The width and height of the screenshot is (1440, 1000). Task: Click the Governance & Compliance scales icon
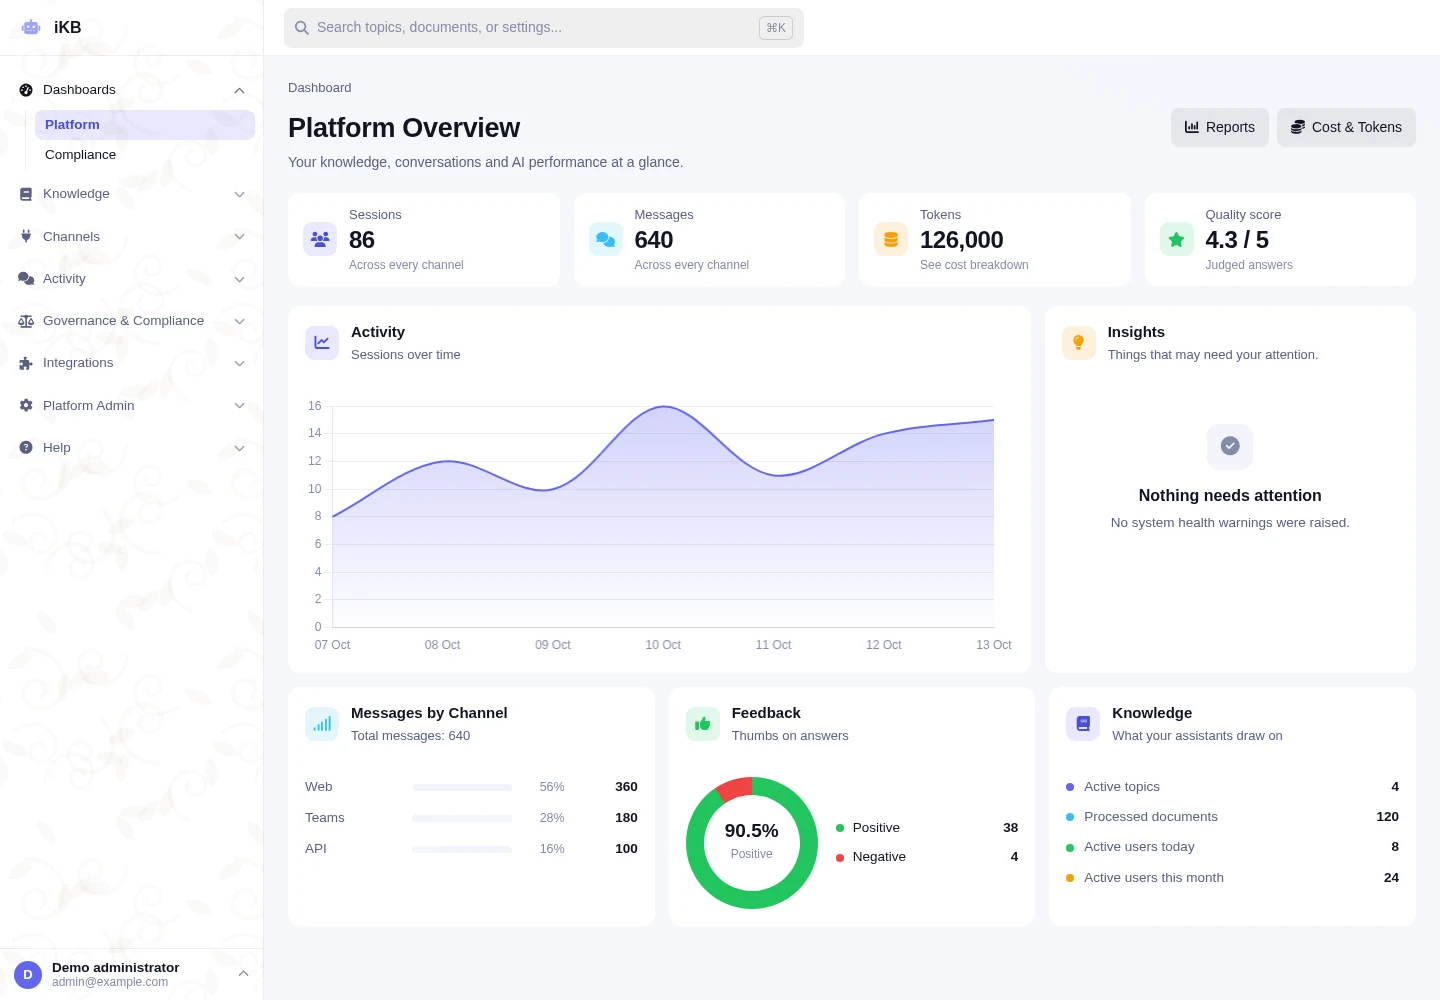pos(26,321)
